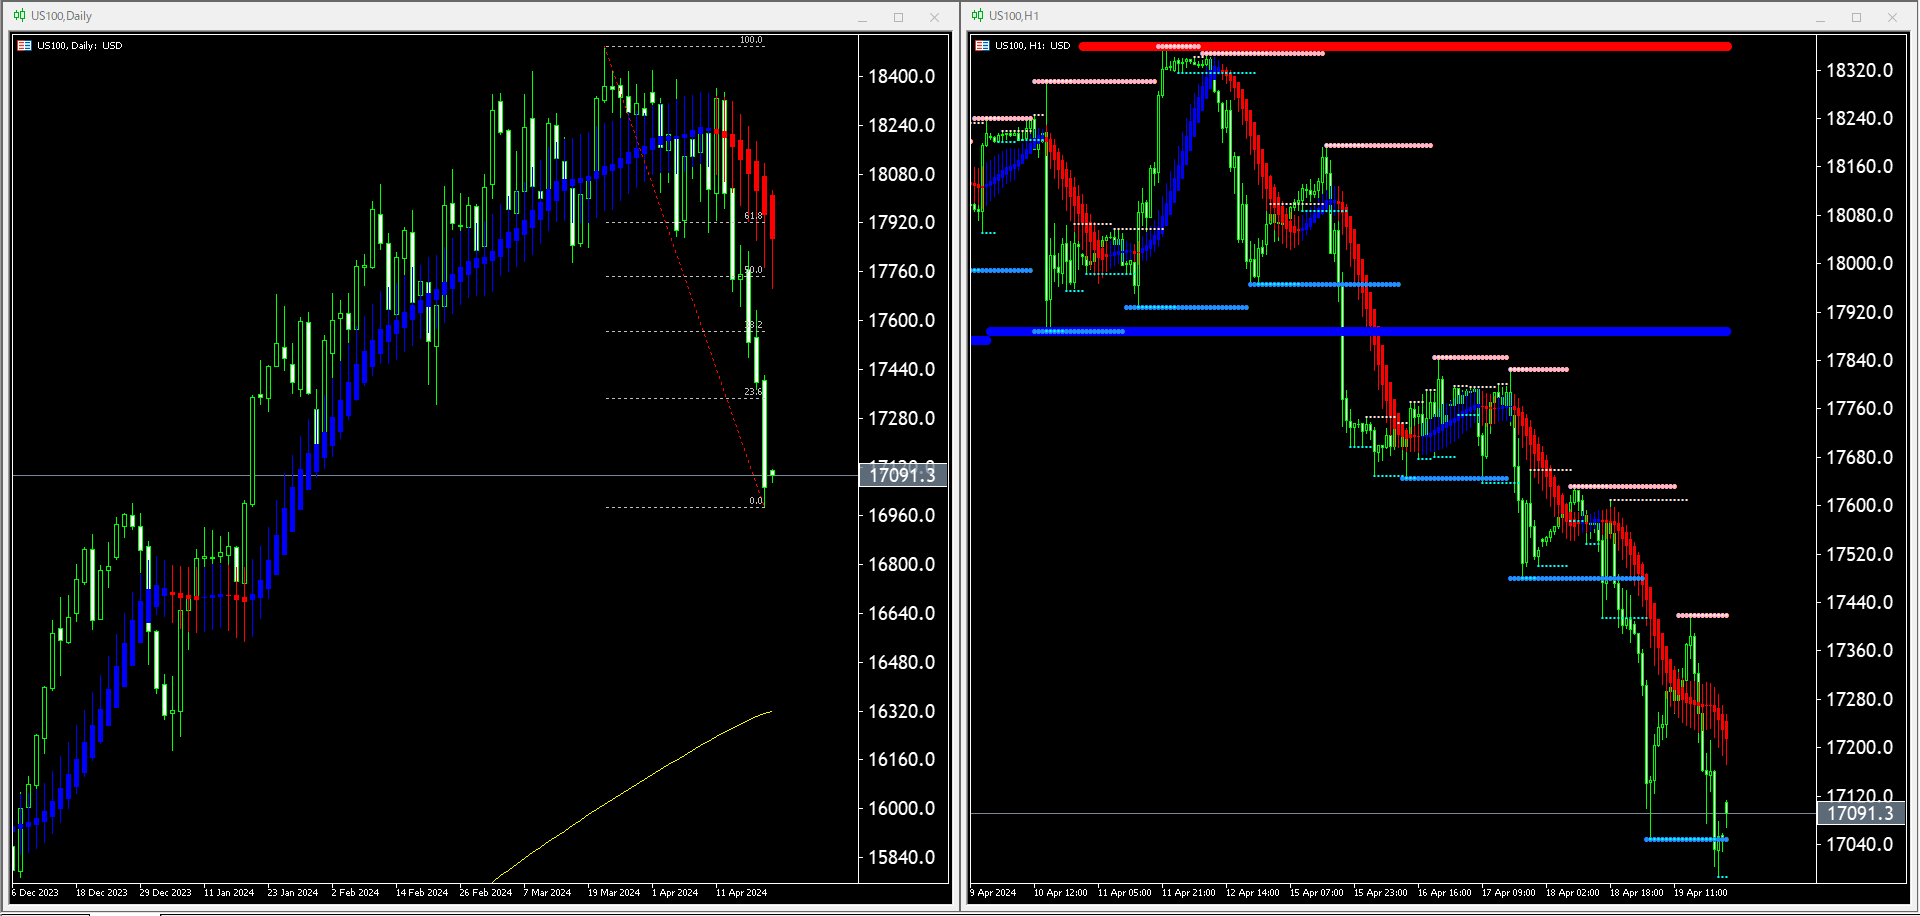Click the 17840.0 price level on H1 scale
Image resolution: width=1920 pixels, height=916 pixels.
tap(1860, 360)
